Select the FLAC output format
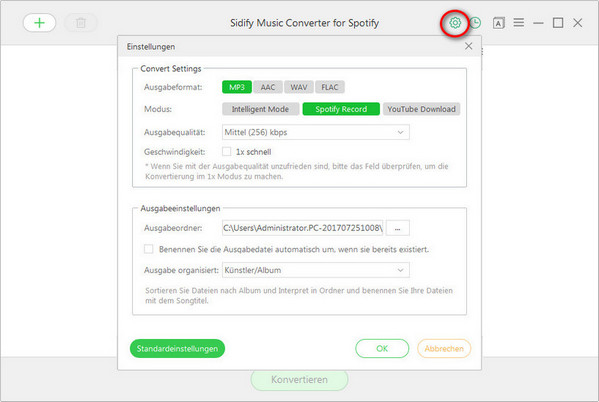The height and width of the screenshot is (402, 599). pyautogui.click(x=330, y=87)
